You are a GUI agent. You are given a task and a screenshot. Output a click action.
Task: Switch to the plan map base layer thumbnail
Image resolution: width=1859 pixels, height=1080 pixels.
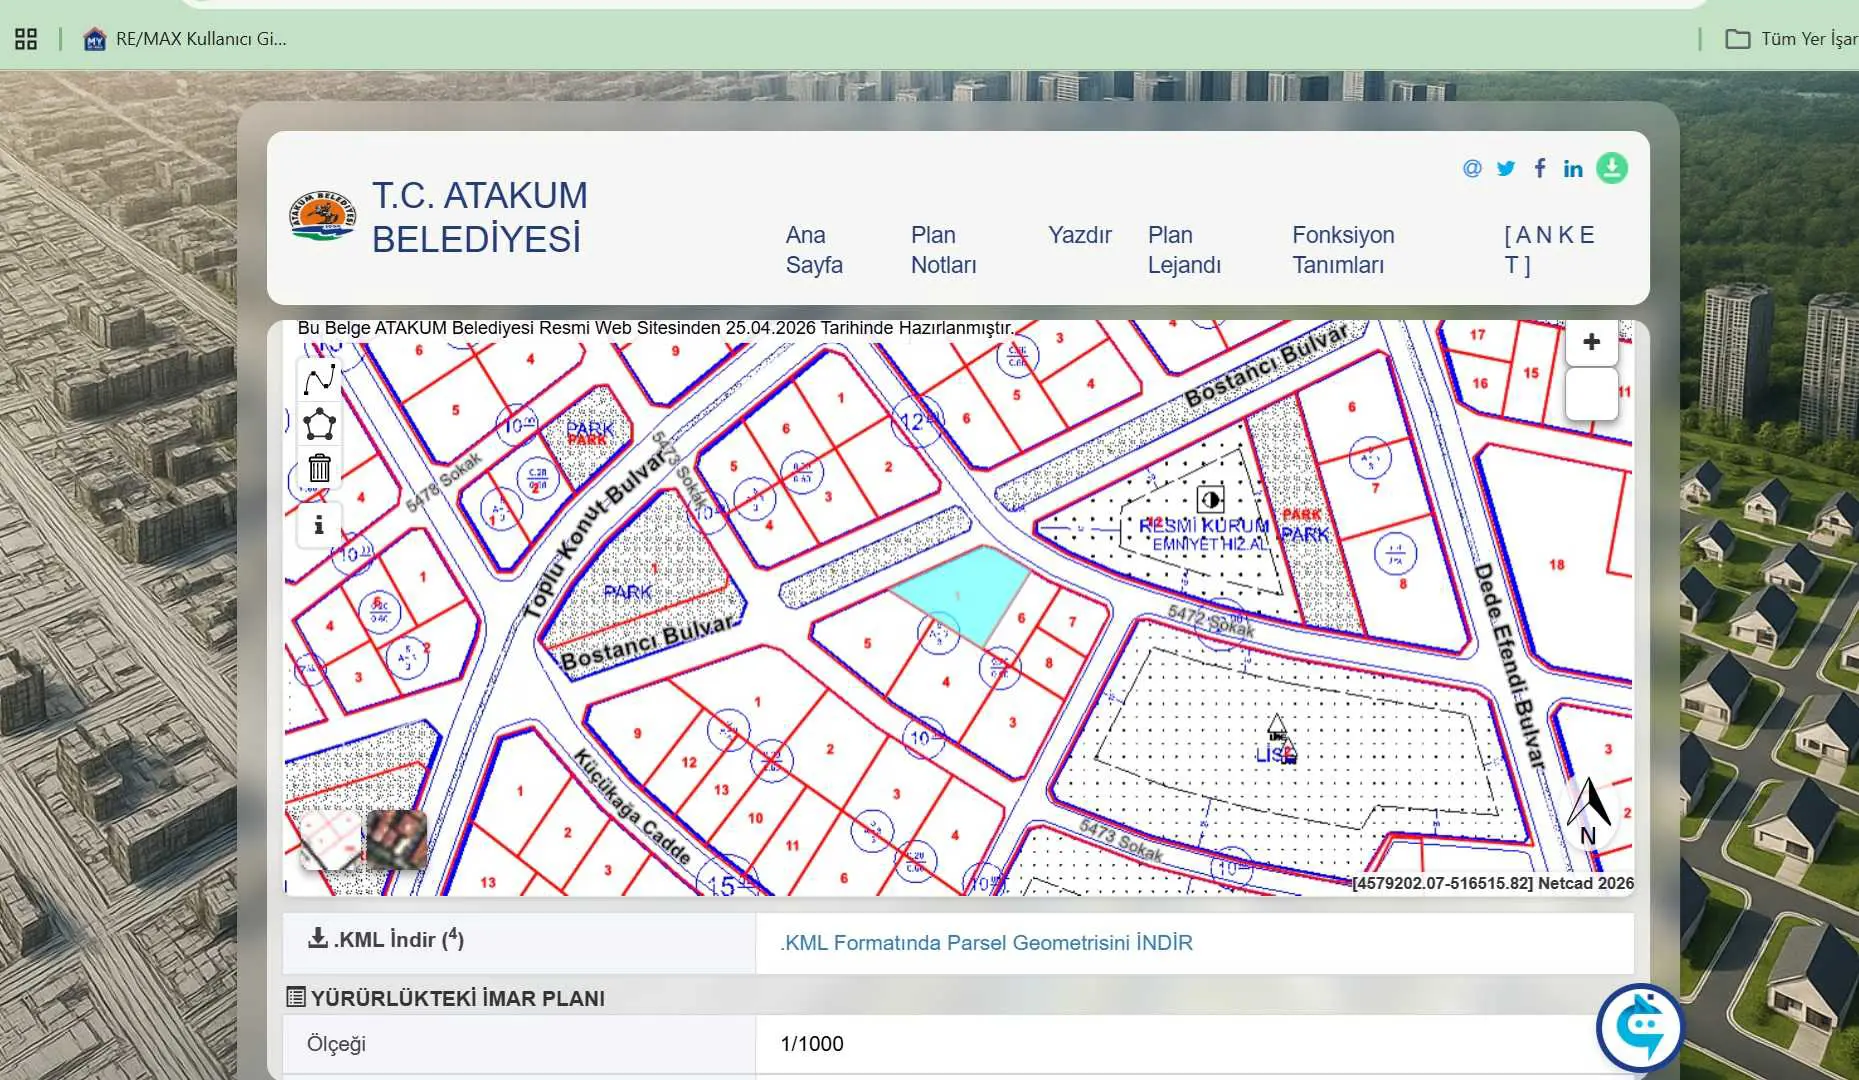331,839
